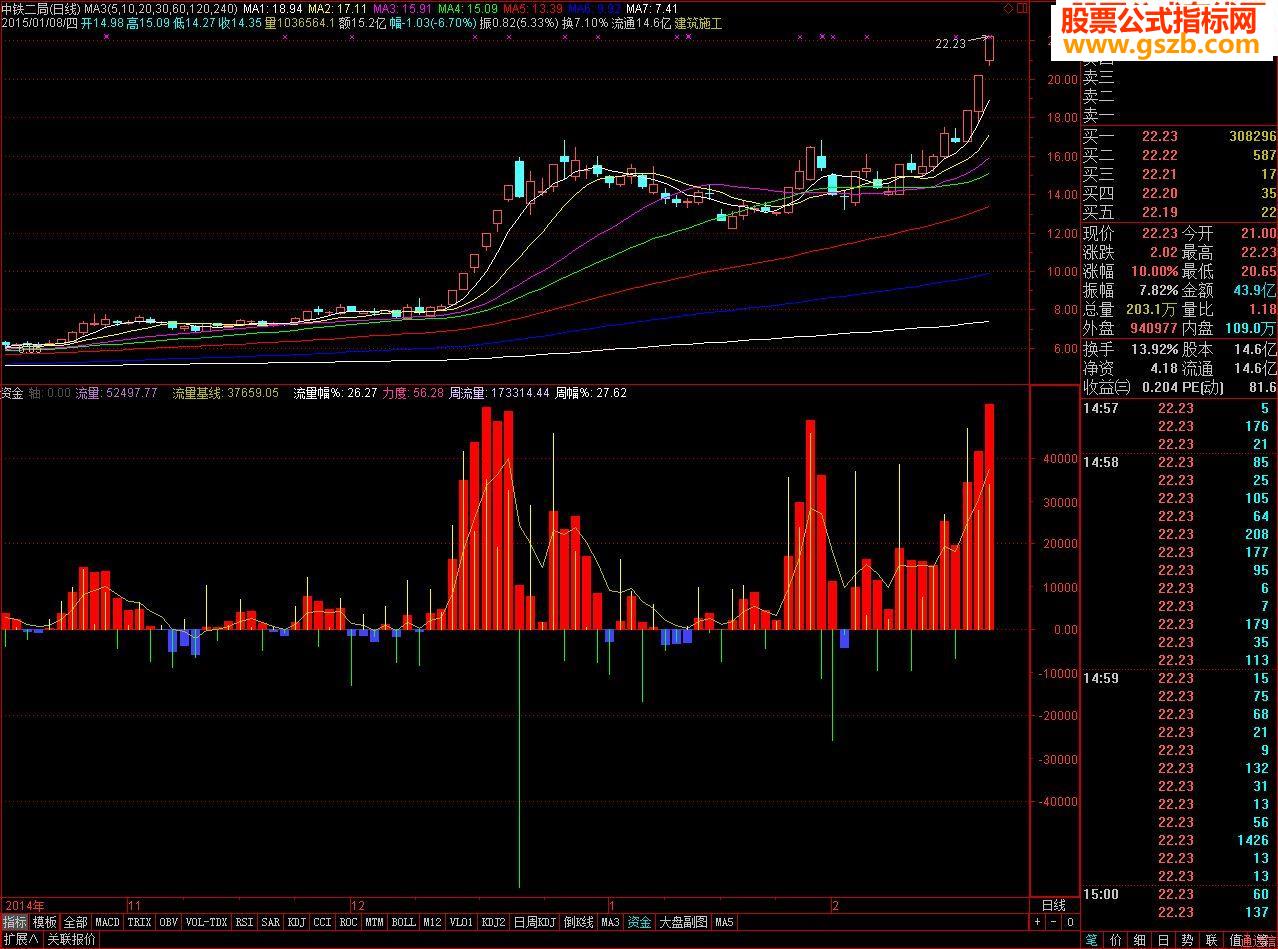Apply the VOL-TDX indicator

(207, 922)
